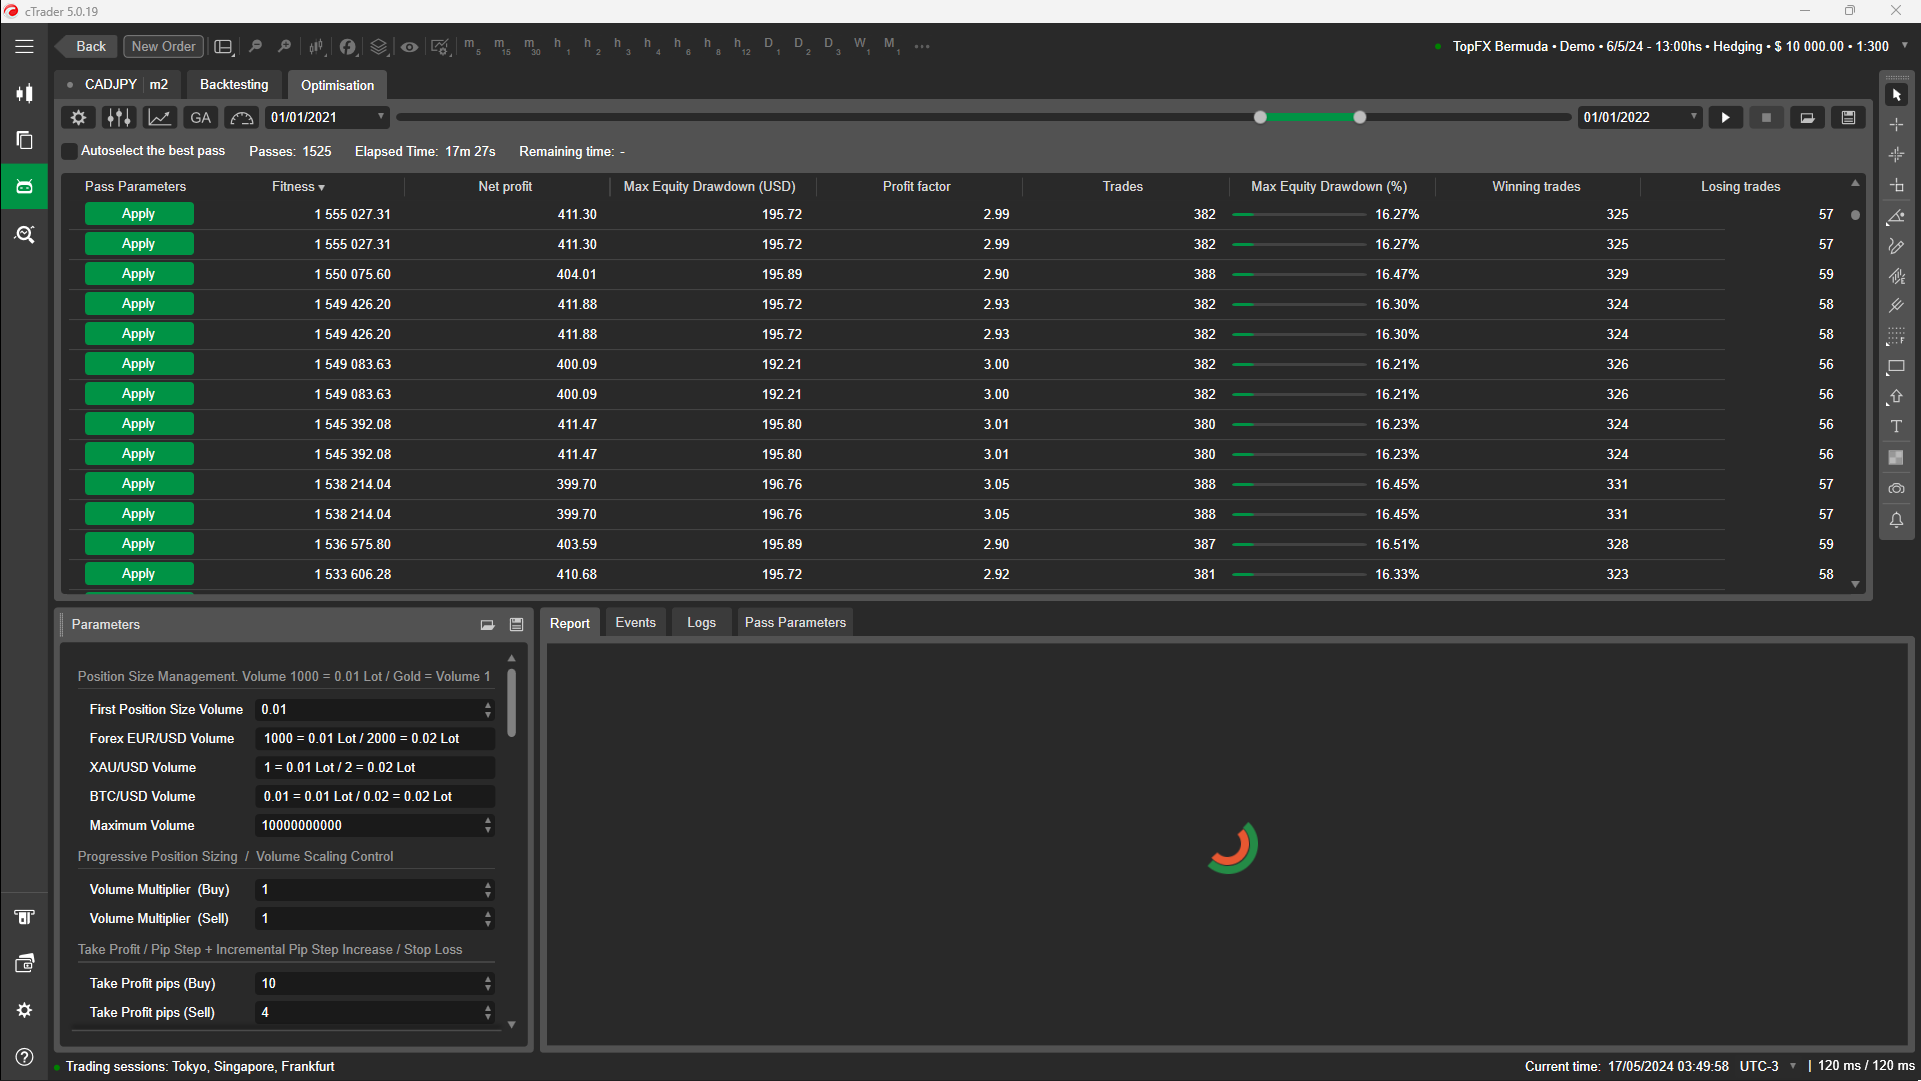Screen dimensions: 1921x1081
Task: Open the more timeframes ellipsis
Action: (922, 46)
